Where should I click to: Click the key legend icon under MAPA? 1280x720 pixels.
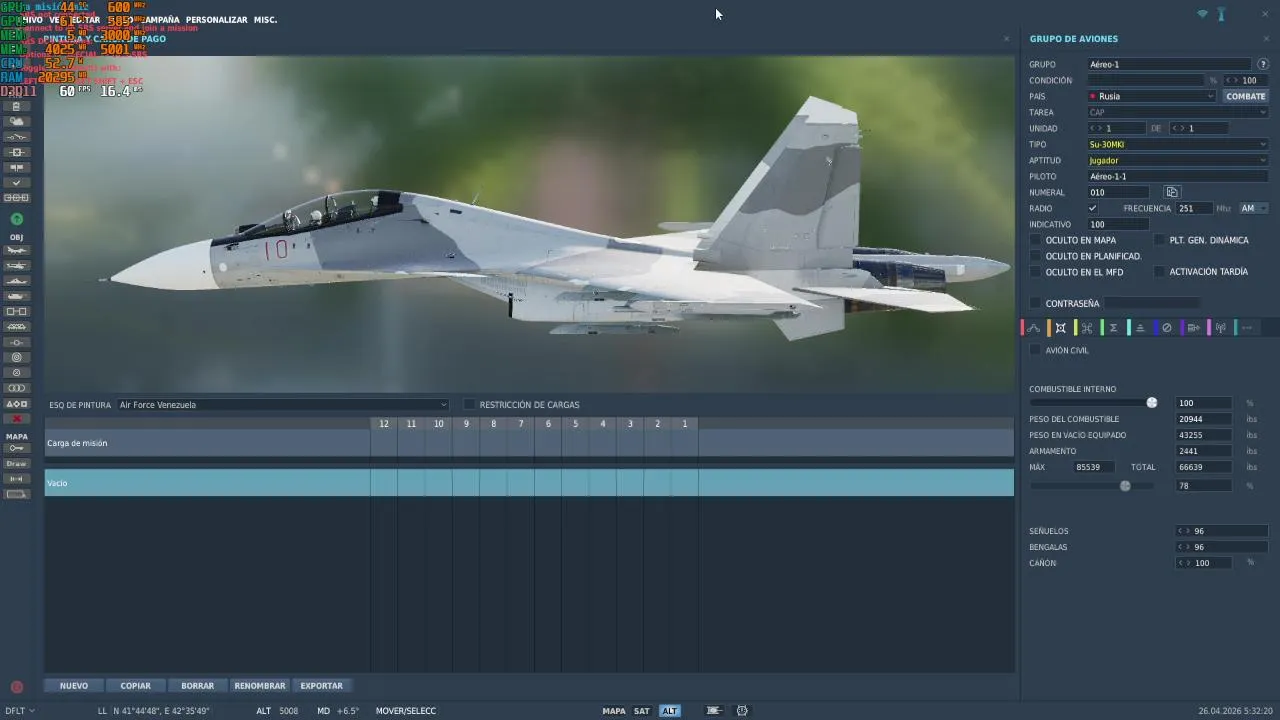pos(16,448)
